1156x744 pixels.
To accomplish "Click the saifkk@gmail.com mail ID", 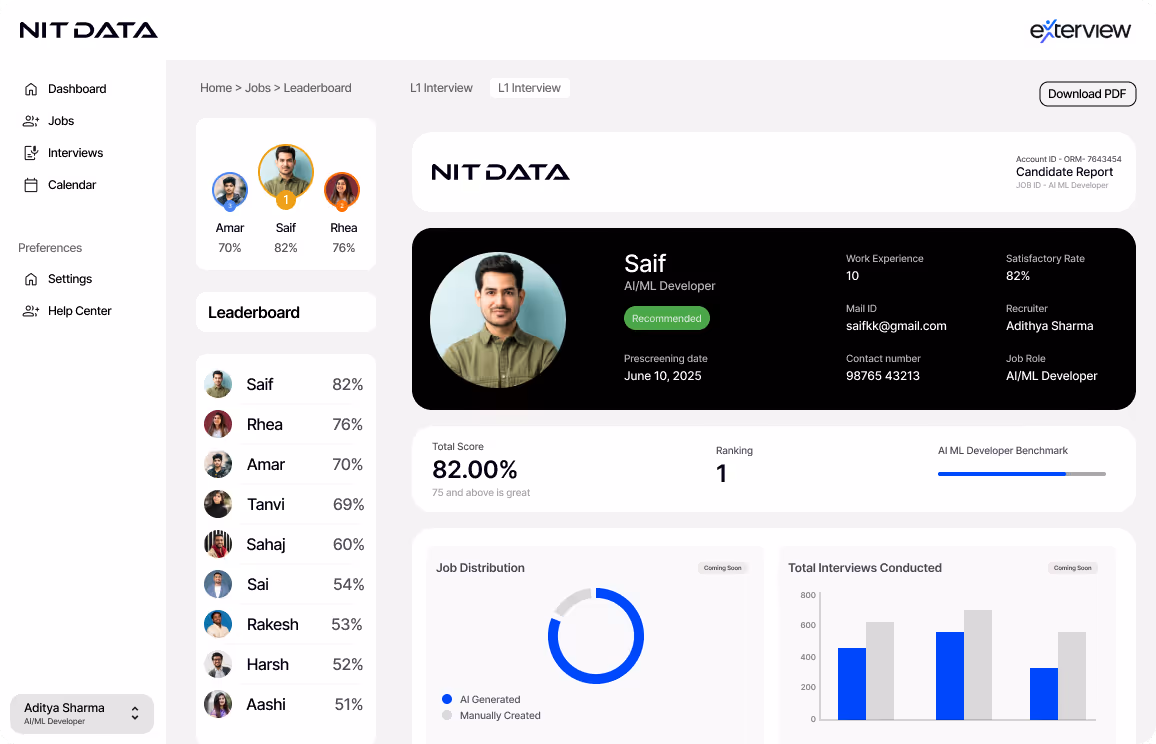I will tap(896, 326).
